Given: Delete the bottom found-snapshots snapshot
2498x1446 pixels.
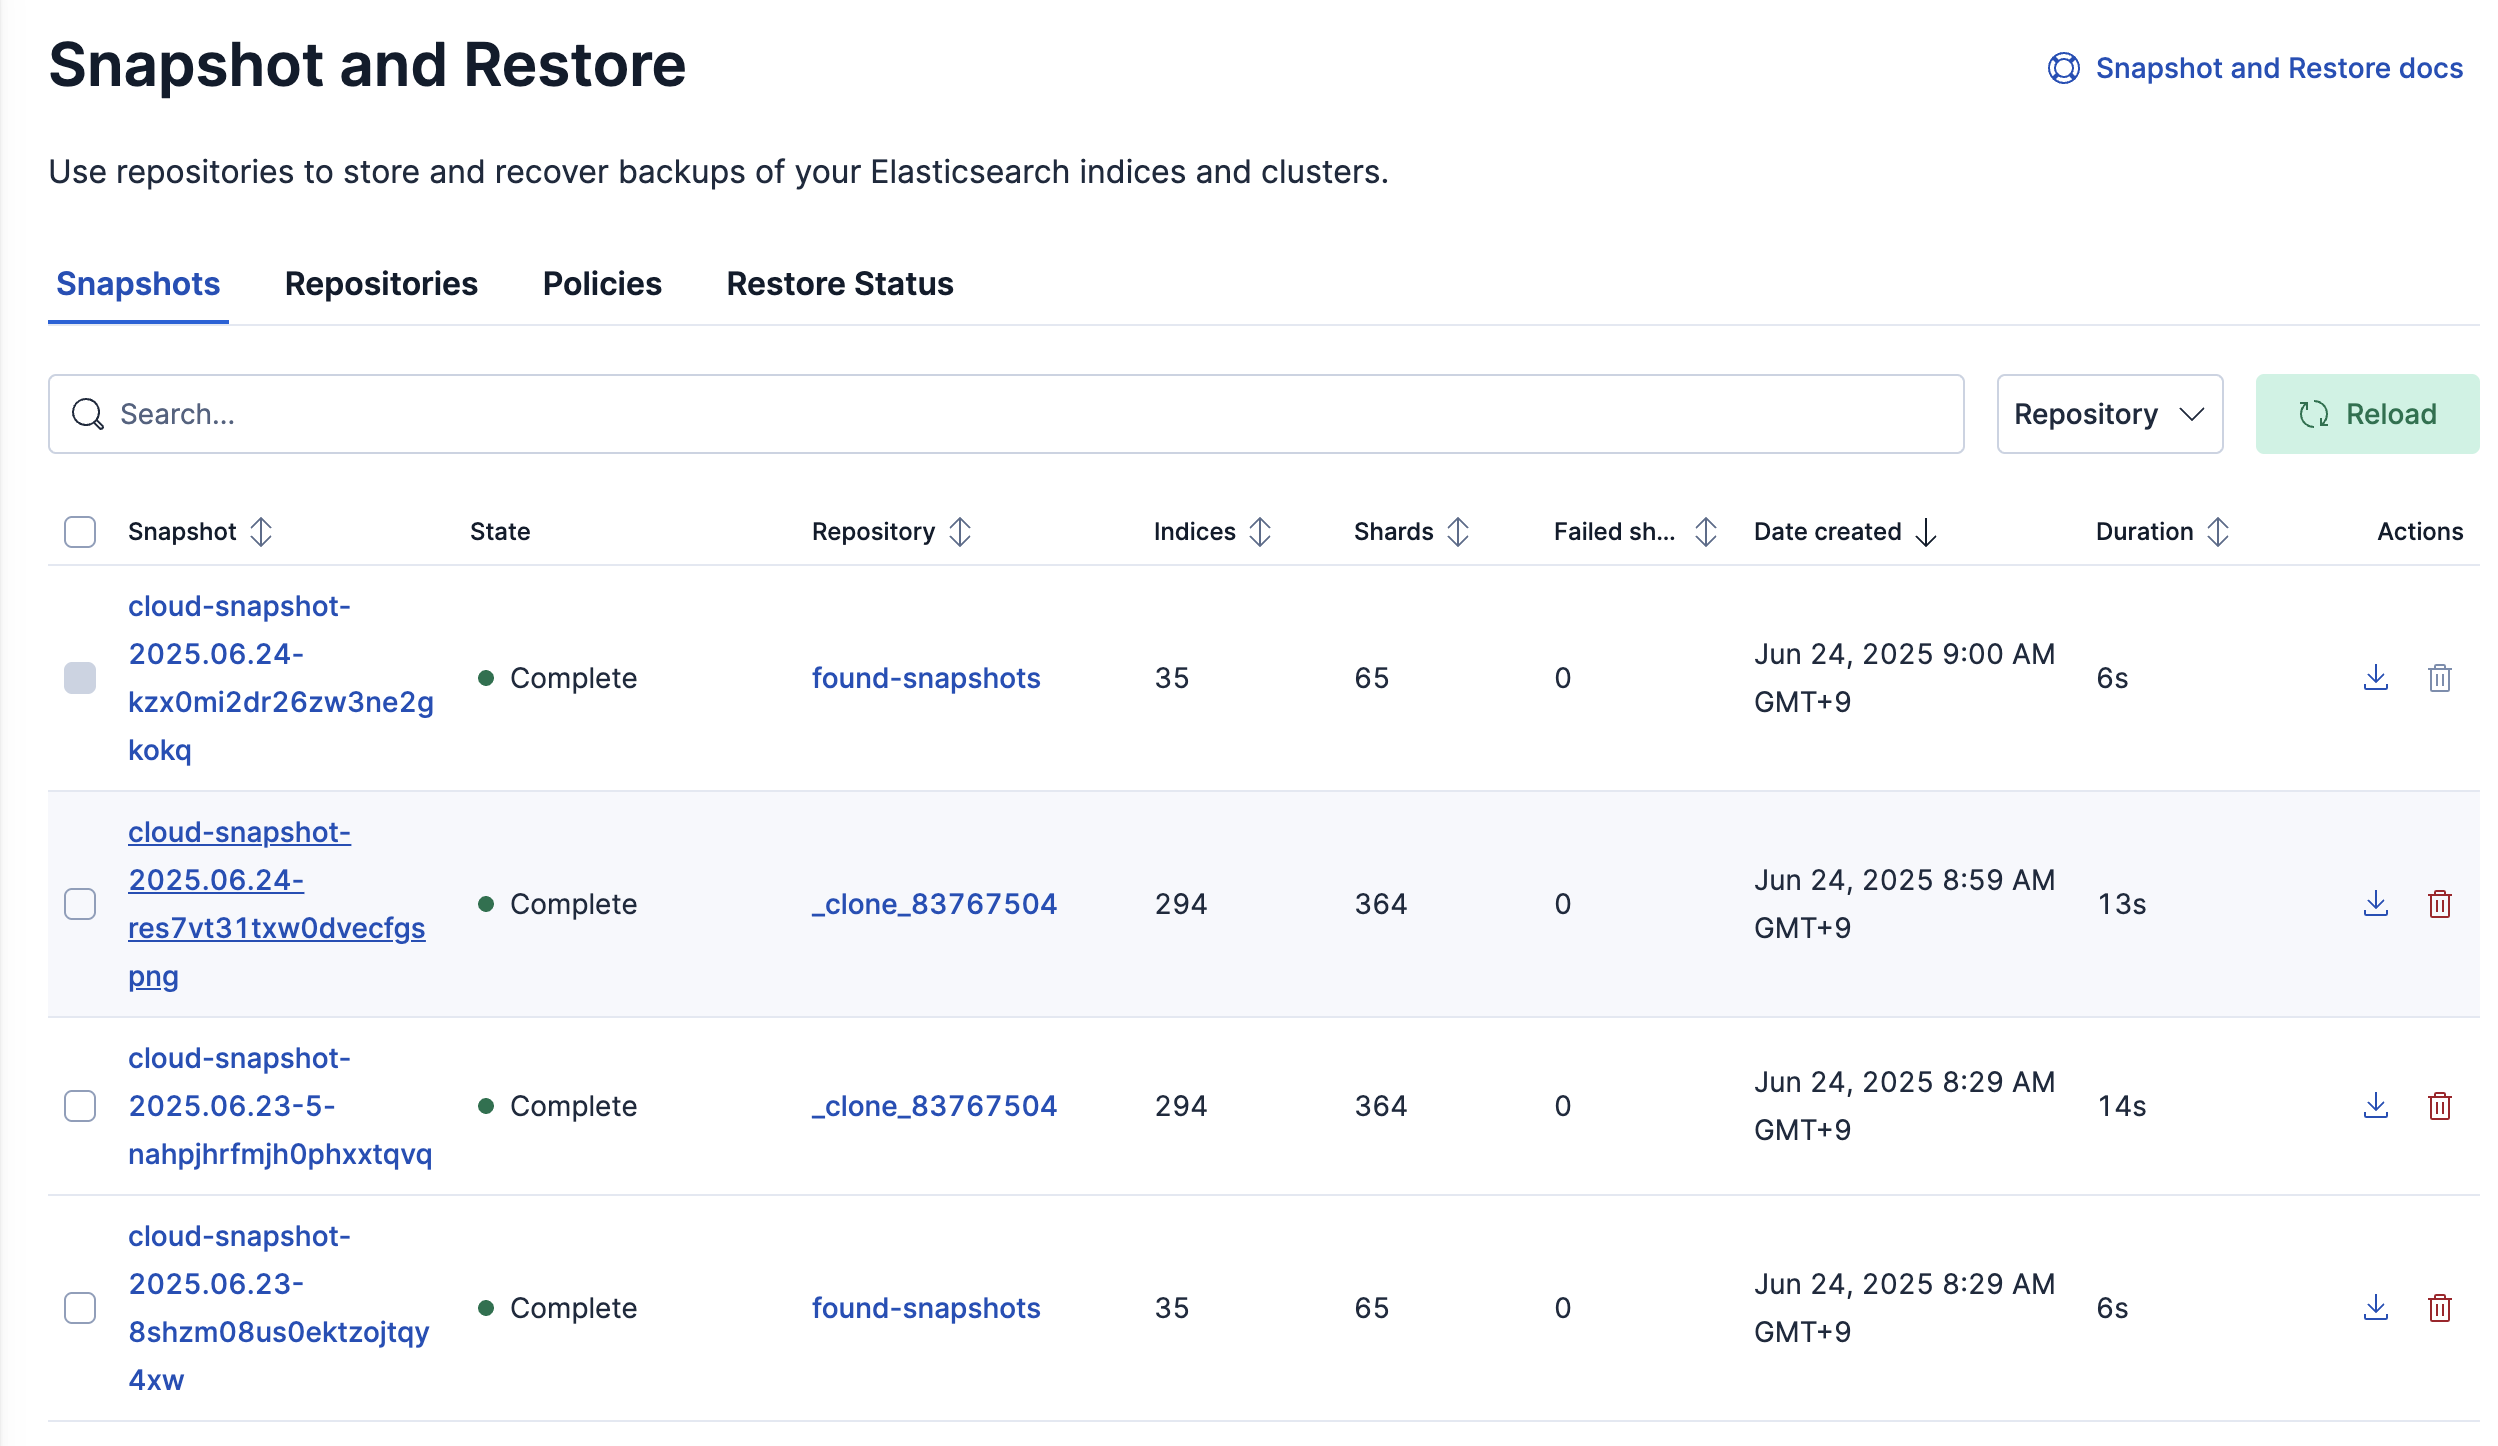Looking at the screenshot, I should click(x=2439, y=1308).
